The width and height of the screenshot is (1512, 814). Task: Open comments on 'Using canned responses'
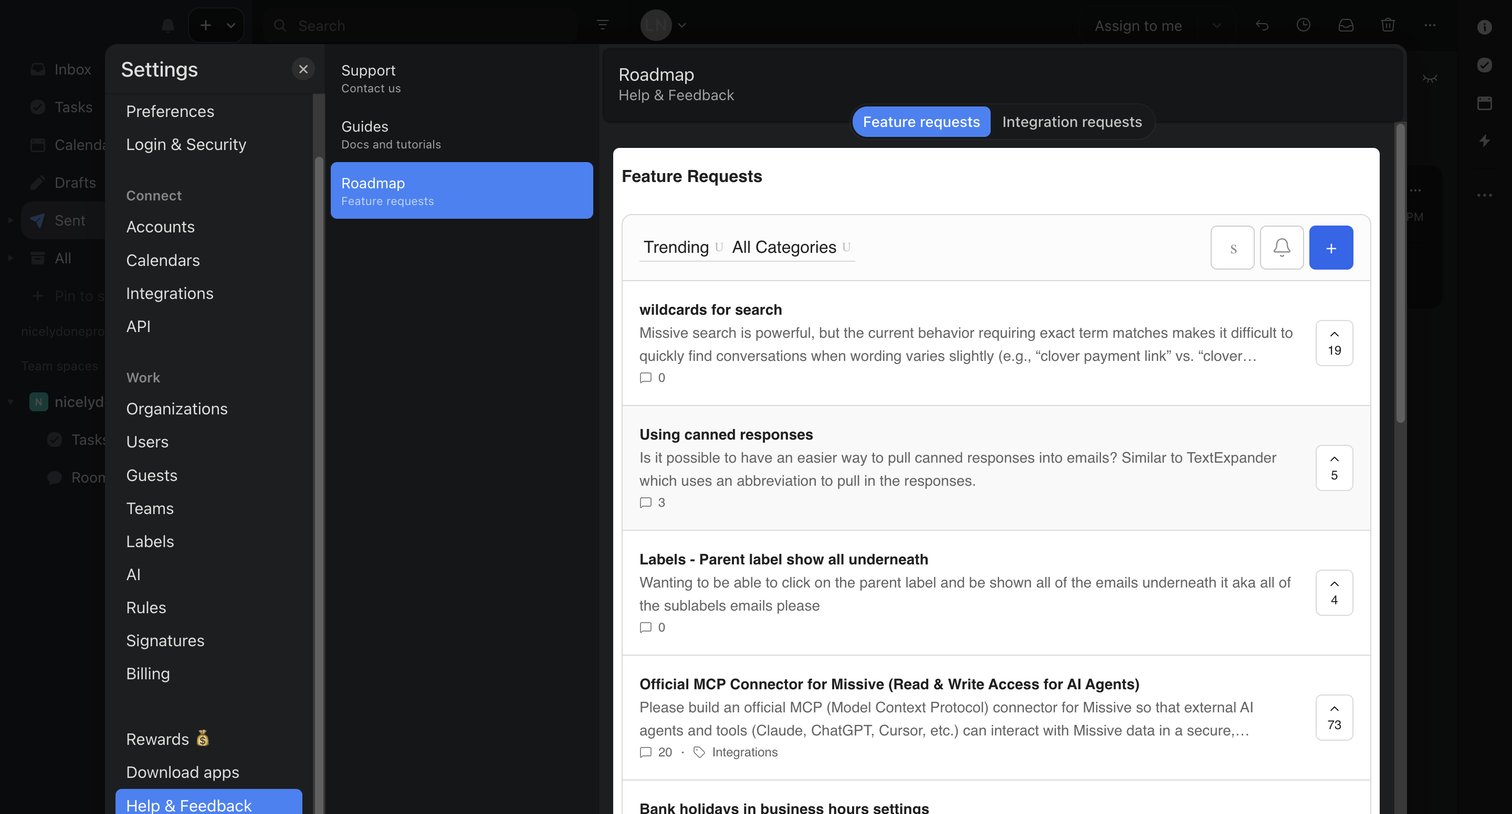[652, 503]
